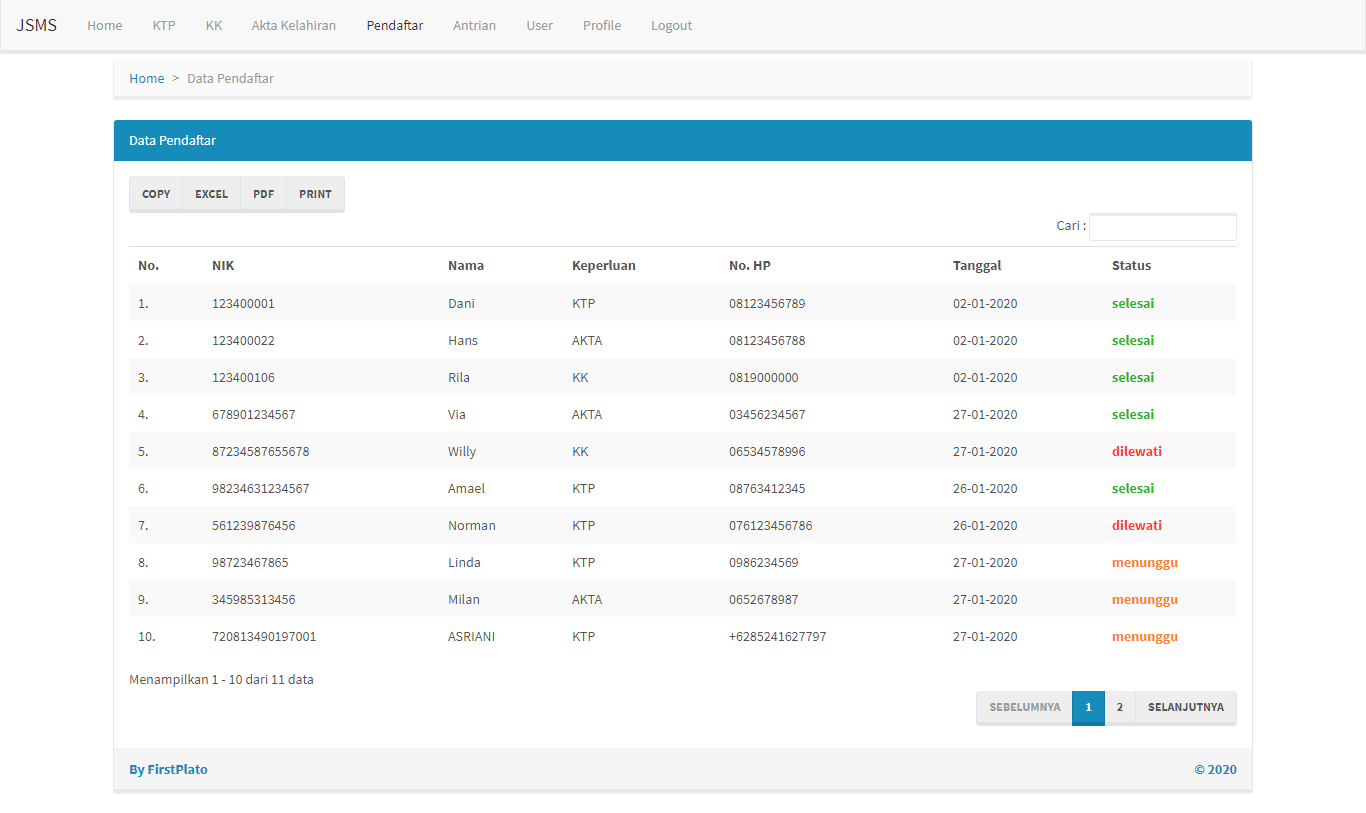Sort by the No. HP column header
1366x813 pixels.
click(750, 265)
